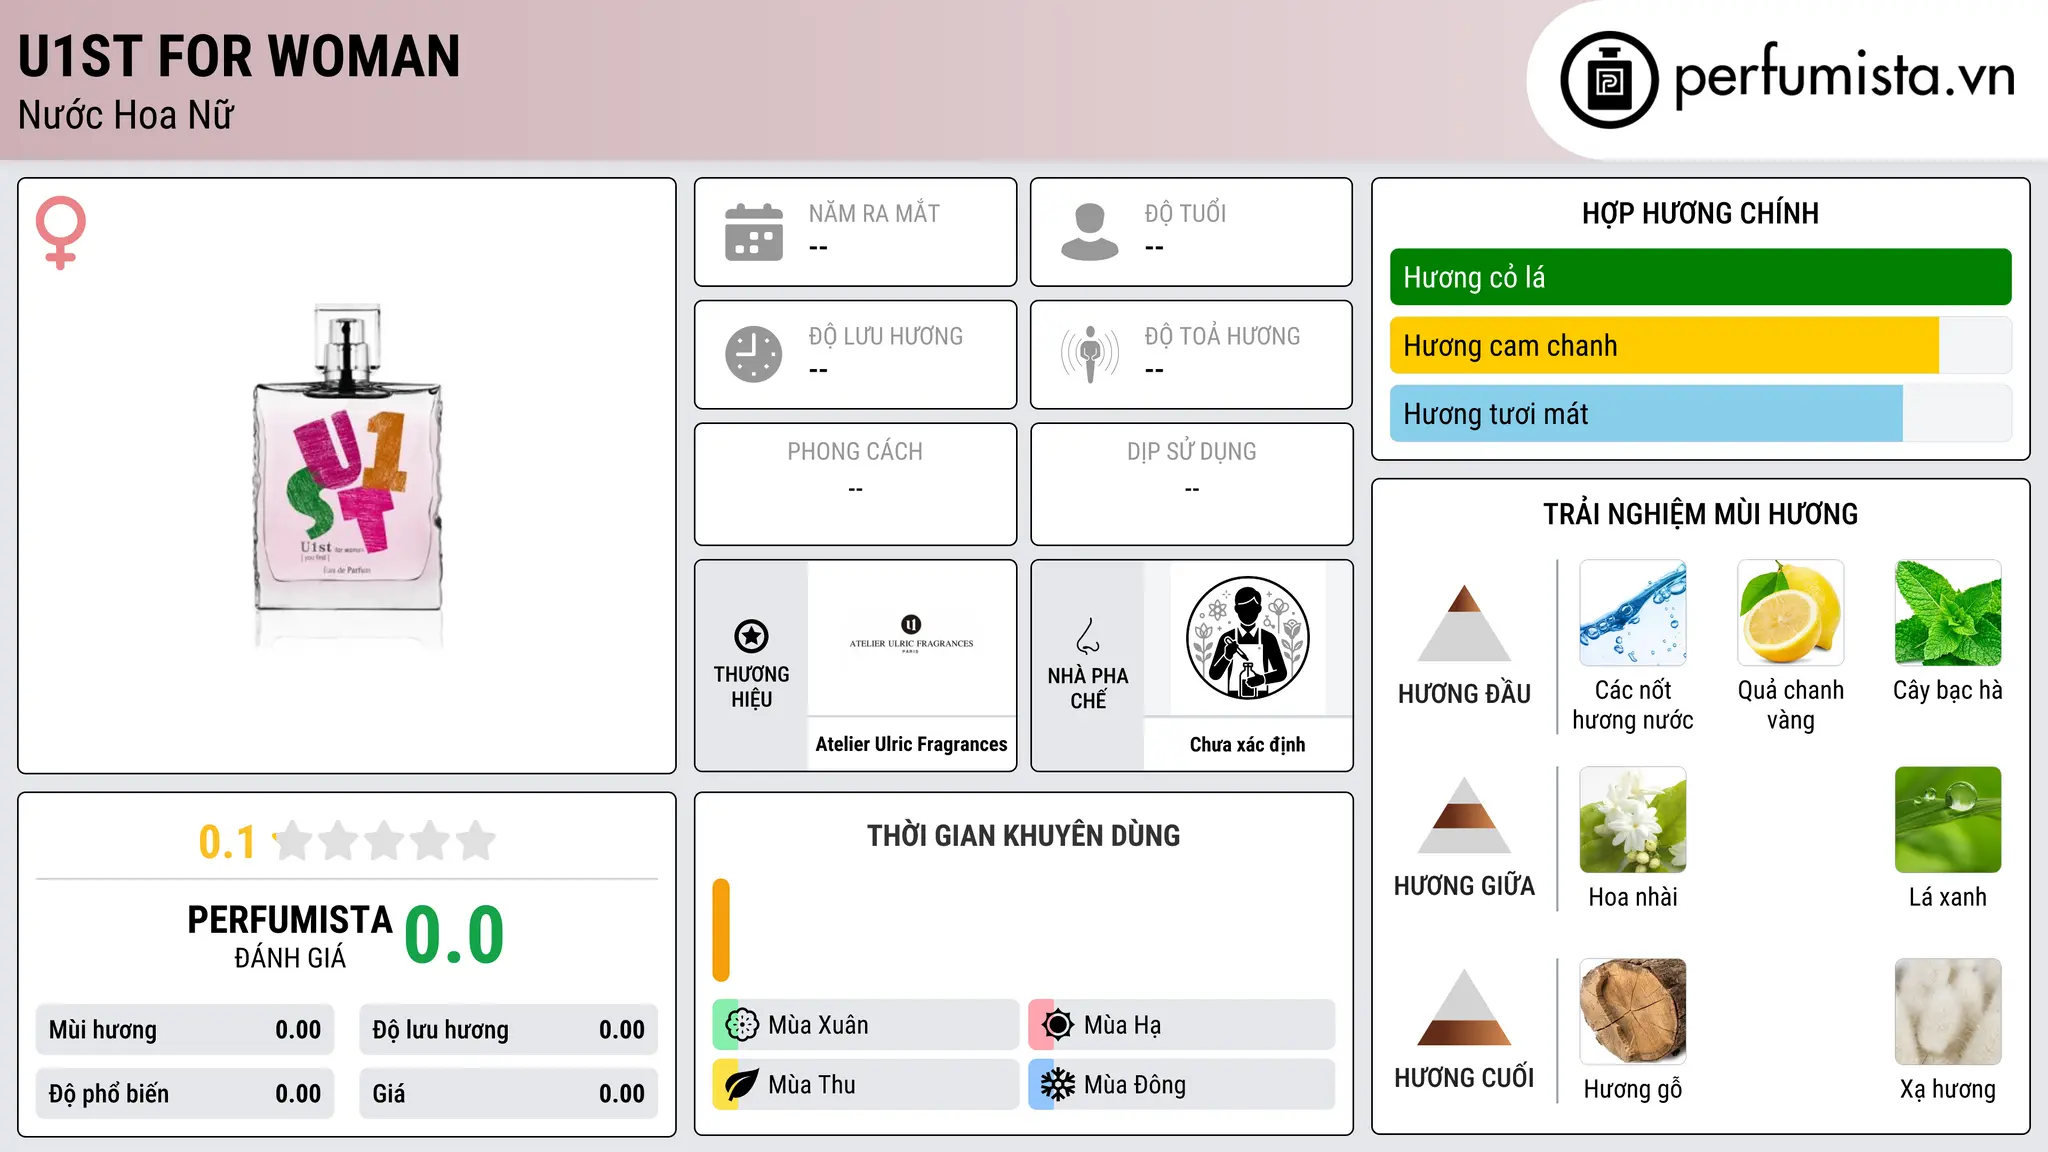Click the orange recommended-time bar
Viewport: 2048px width, 1152px height.
(721, 930)
